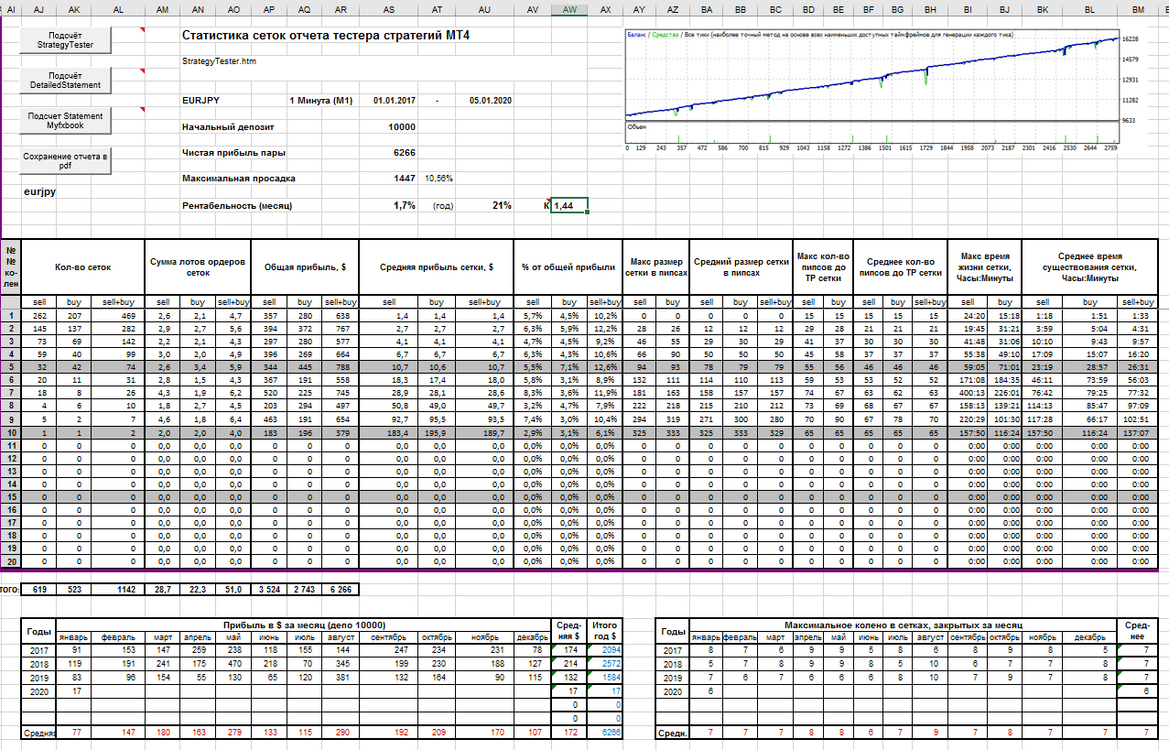Image resolution: width=1169 pixels, height=750 pixels.
Task: Click the 'Макс время жизни сетки' header
Action: 985,267
